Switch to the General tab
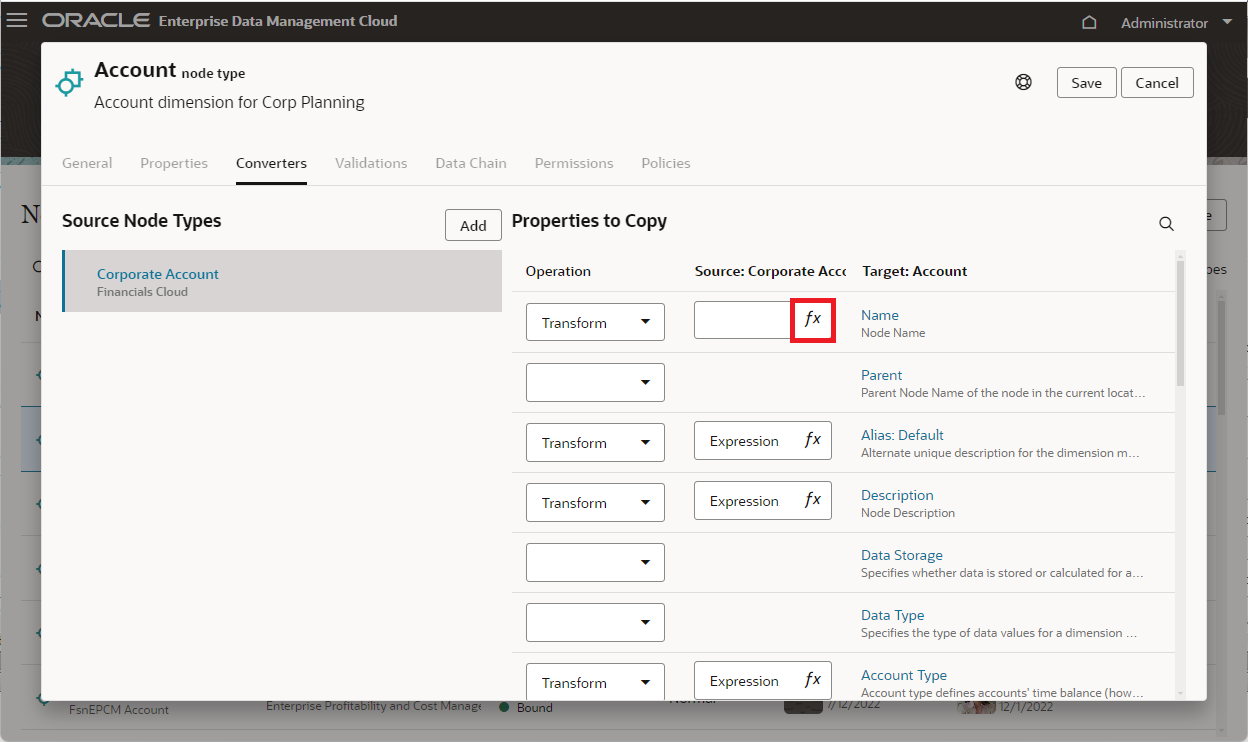This screenshot has width=1248, height=742. point(87,163)
